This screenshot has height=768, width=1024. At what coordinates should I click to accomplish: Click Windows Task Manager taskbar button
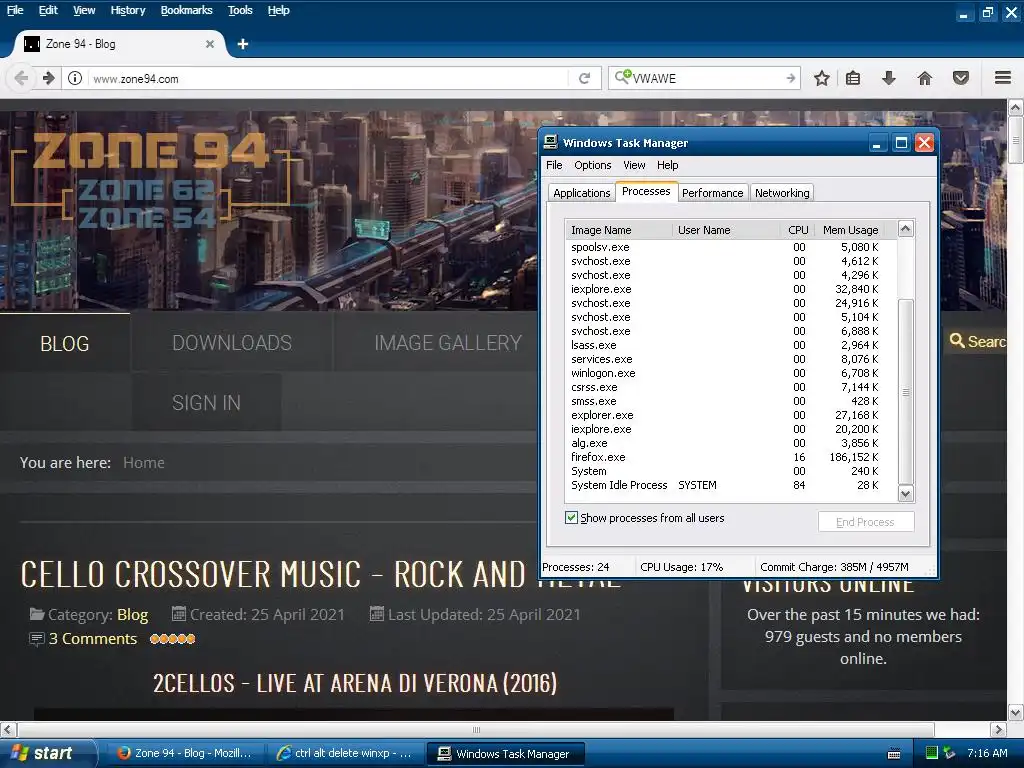pos(505,754)
